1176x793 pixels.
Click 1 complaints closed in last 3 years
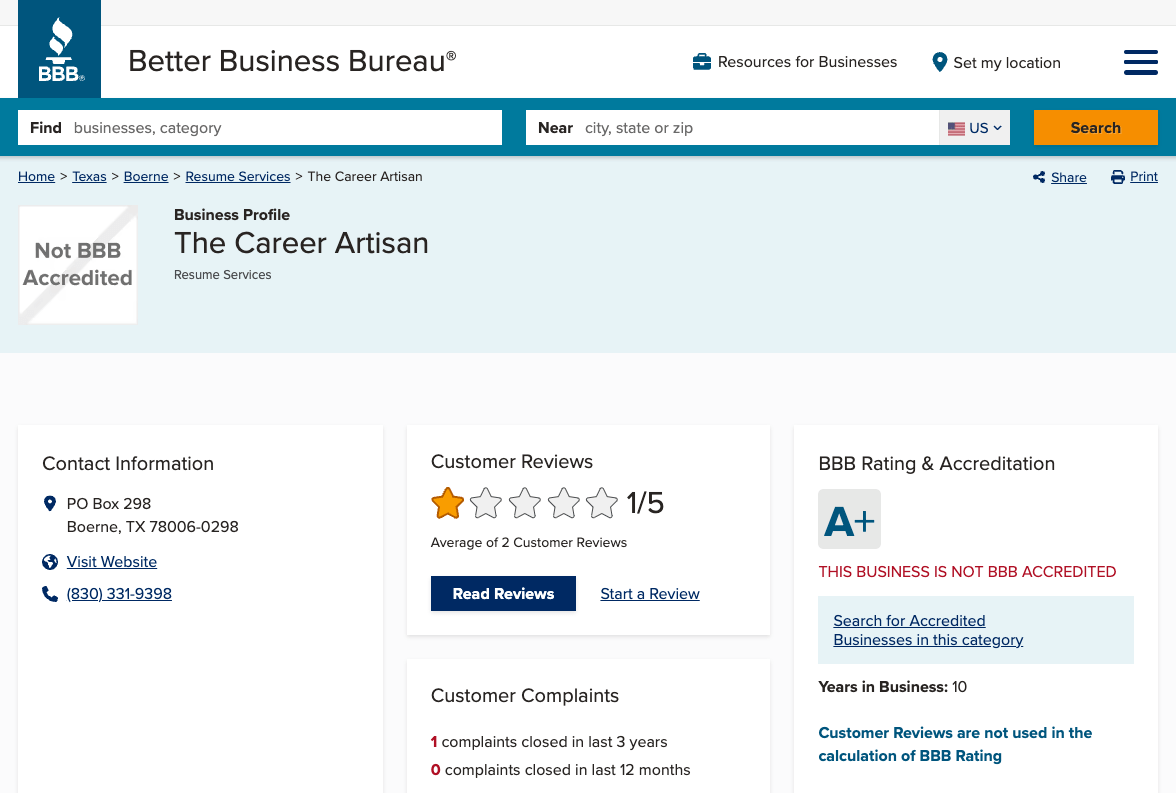[x=549, y=742]
